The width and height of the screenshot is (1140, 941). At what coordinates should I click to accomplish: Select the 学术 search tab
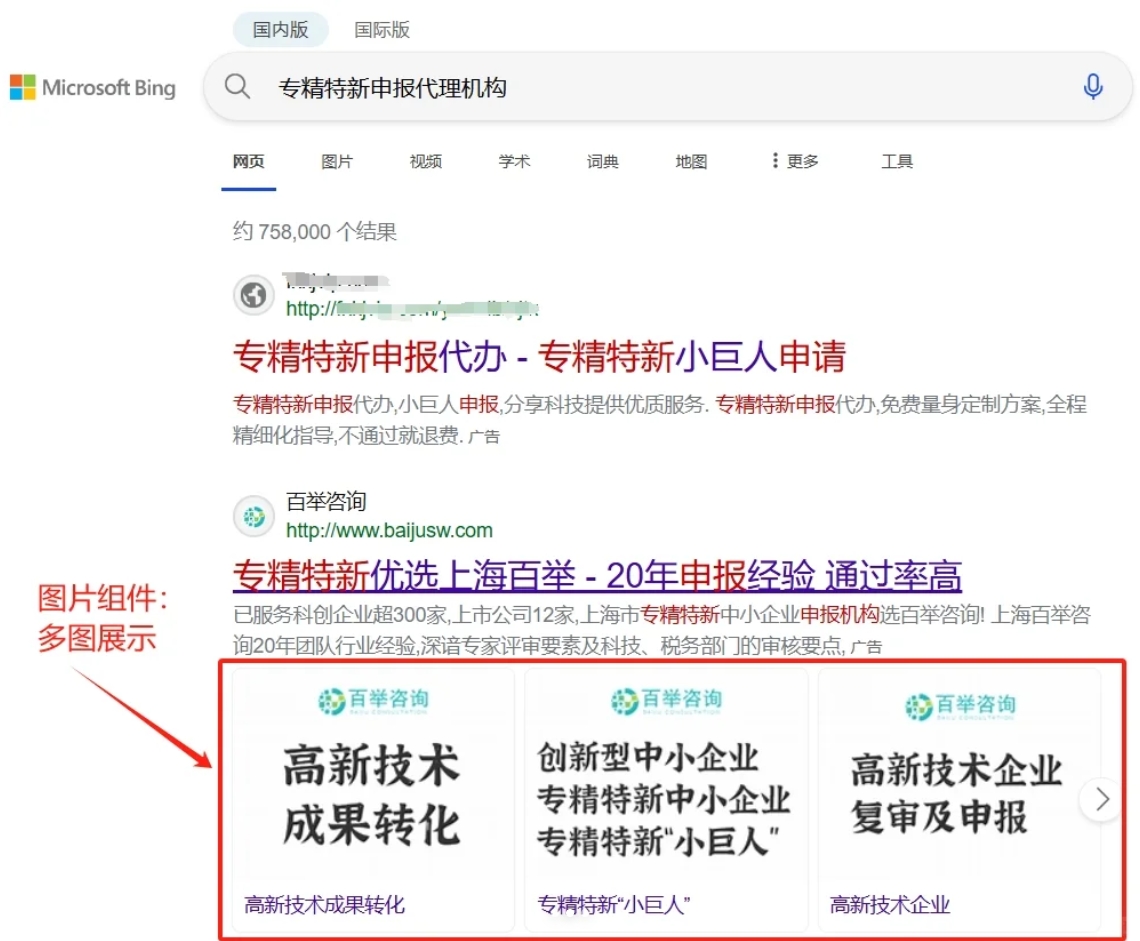(514, 161)
